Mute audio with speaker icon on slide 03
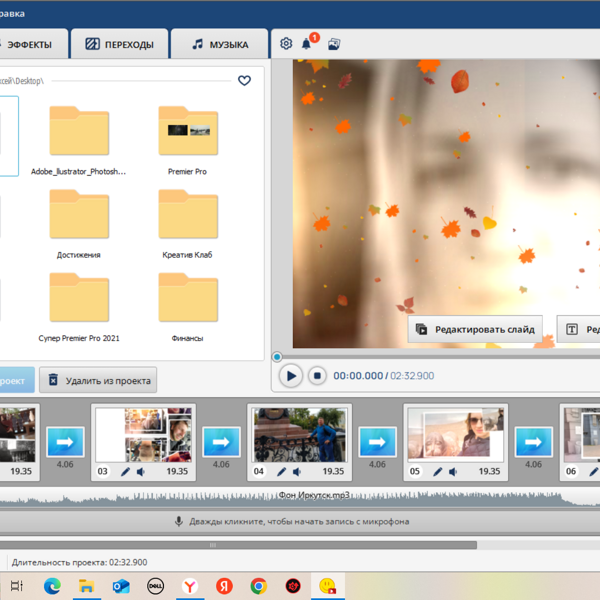600x600 pixels. click(x=141, y=472)
